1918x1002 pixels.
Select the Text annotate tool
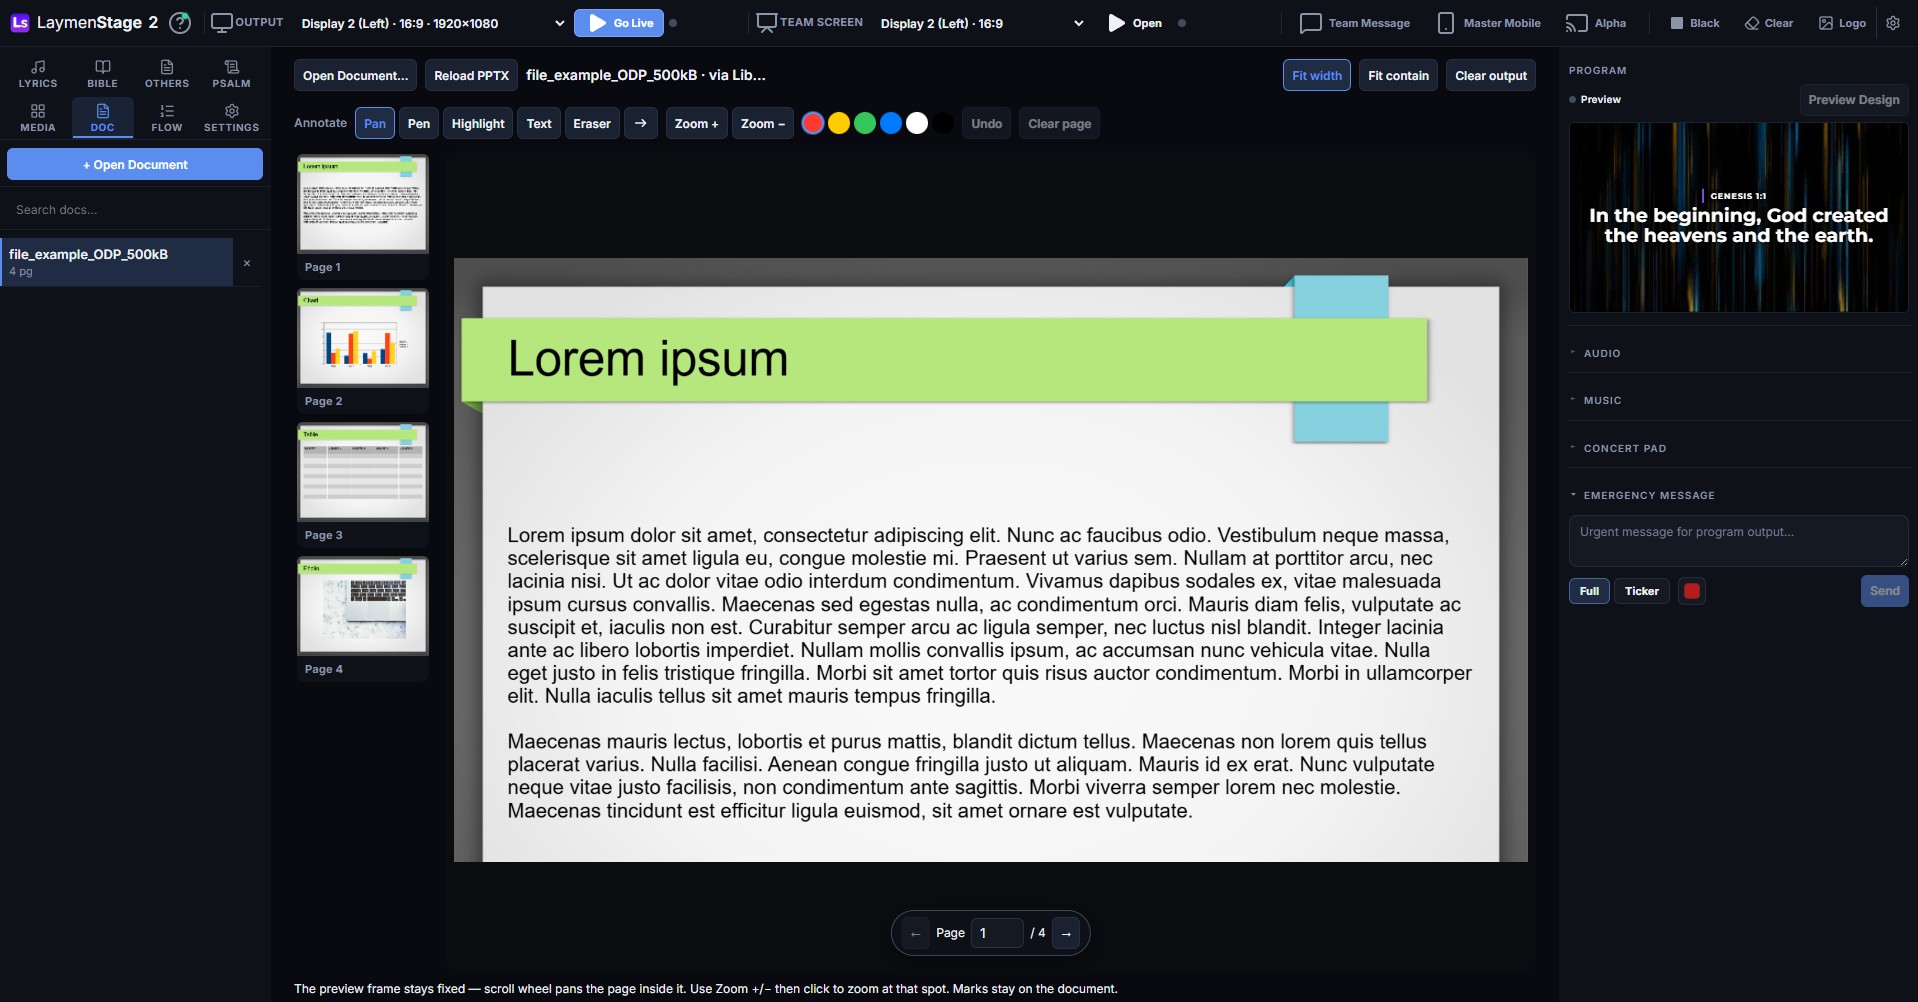pos(539,123)
